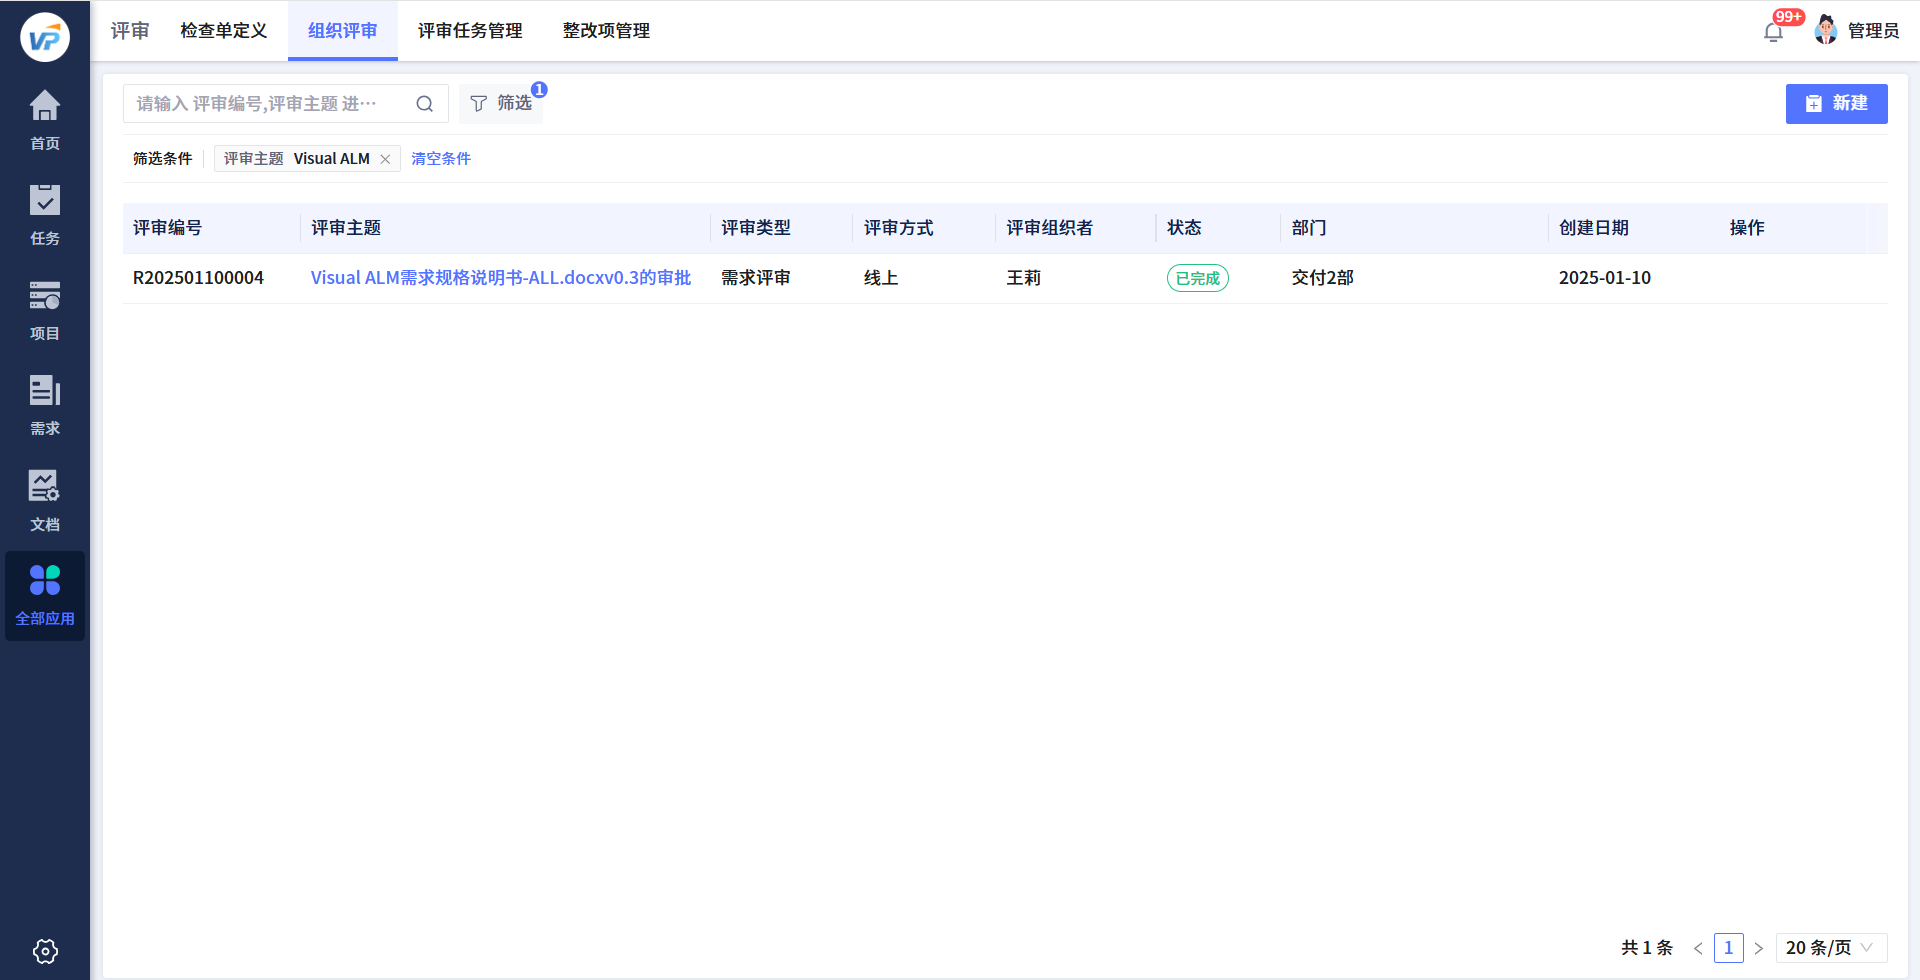This screenshot has width=1920, height=980.
Task: Open the settings gear at bottom left
Action: click(44, 951)
